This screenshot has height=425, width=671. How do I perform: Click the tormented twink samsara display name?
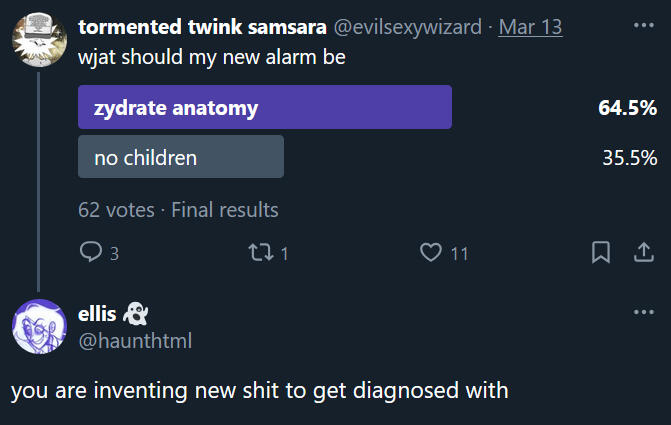click(201, 27)
